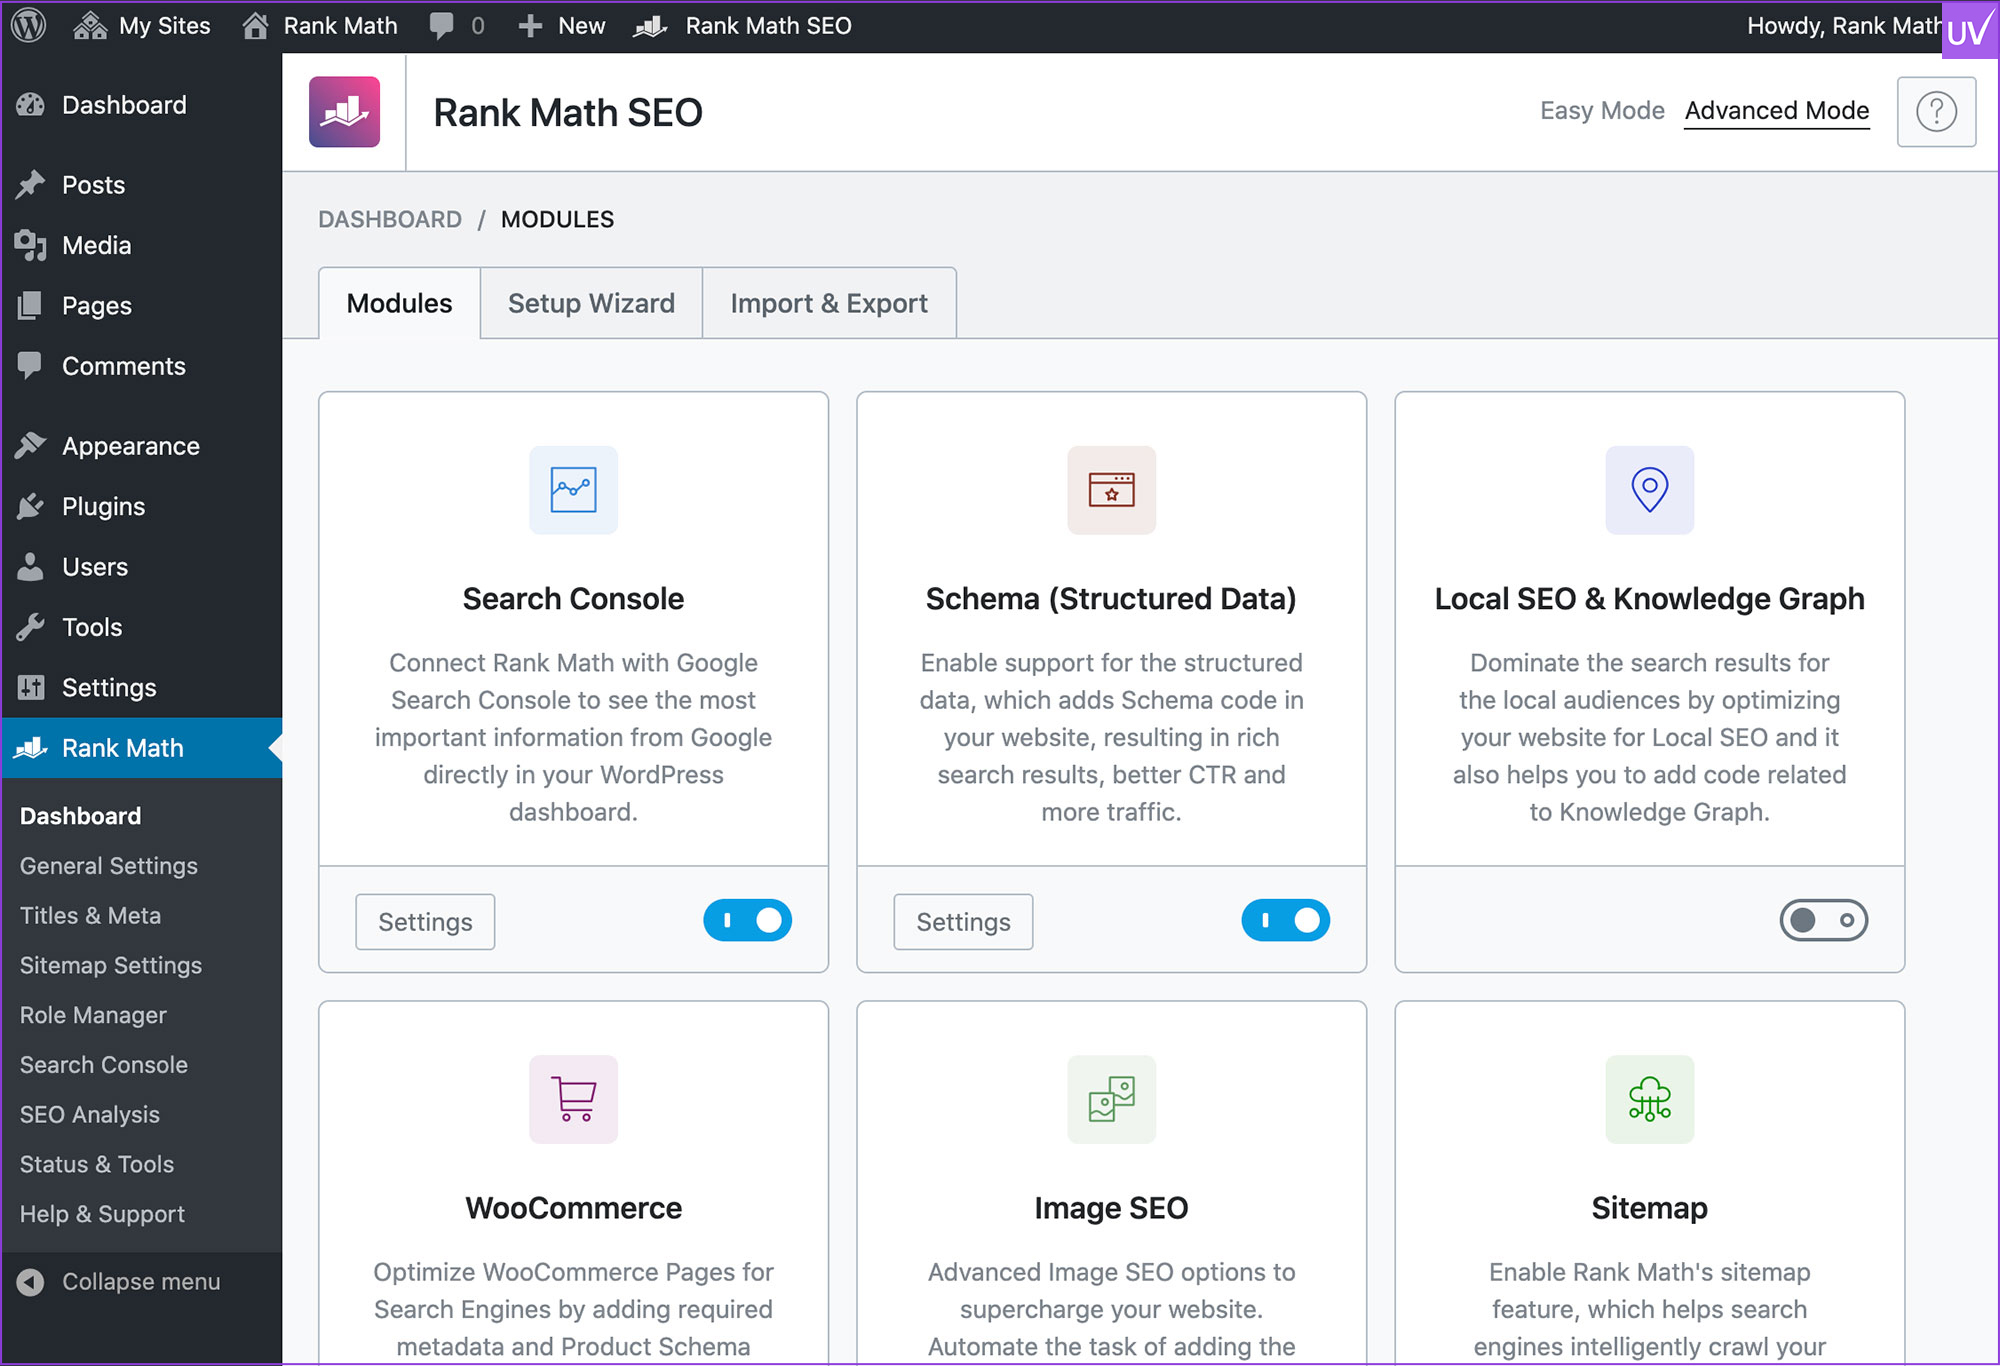Click the Sitemap module icon

pyautogui.click(x=1650, y=1099)
